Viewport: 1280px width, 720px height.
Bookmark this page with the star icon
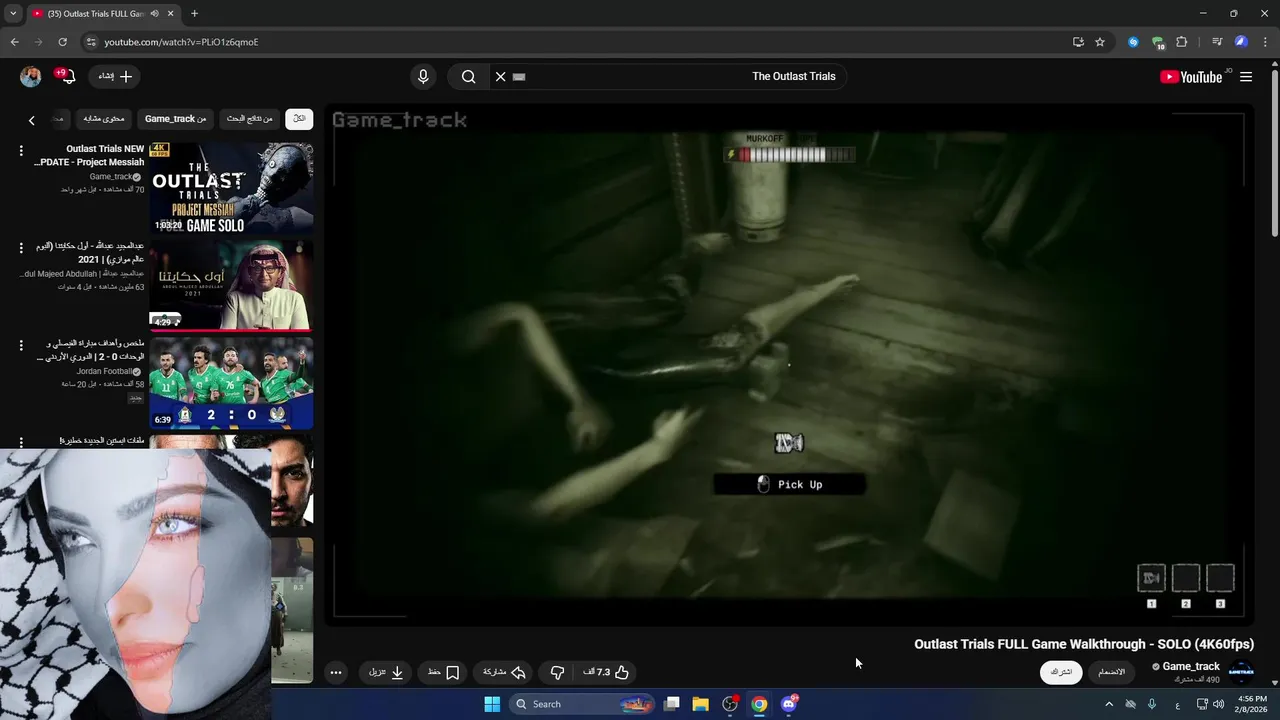click(x=1100, y=42)
